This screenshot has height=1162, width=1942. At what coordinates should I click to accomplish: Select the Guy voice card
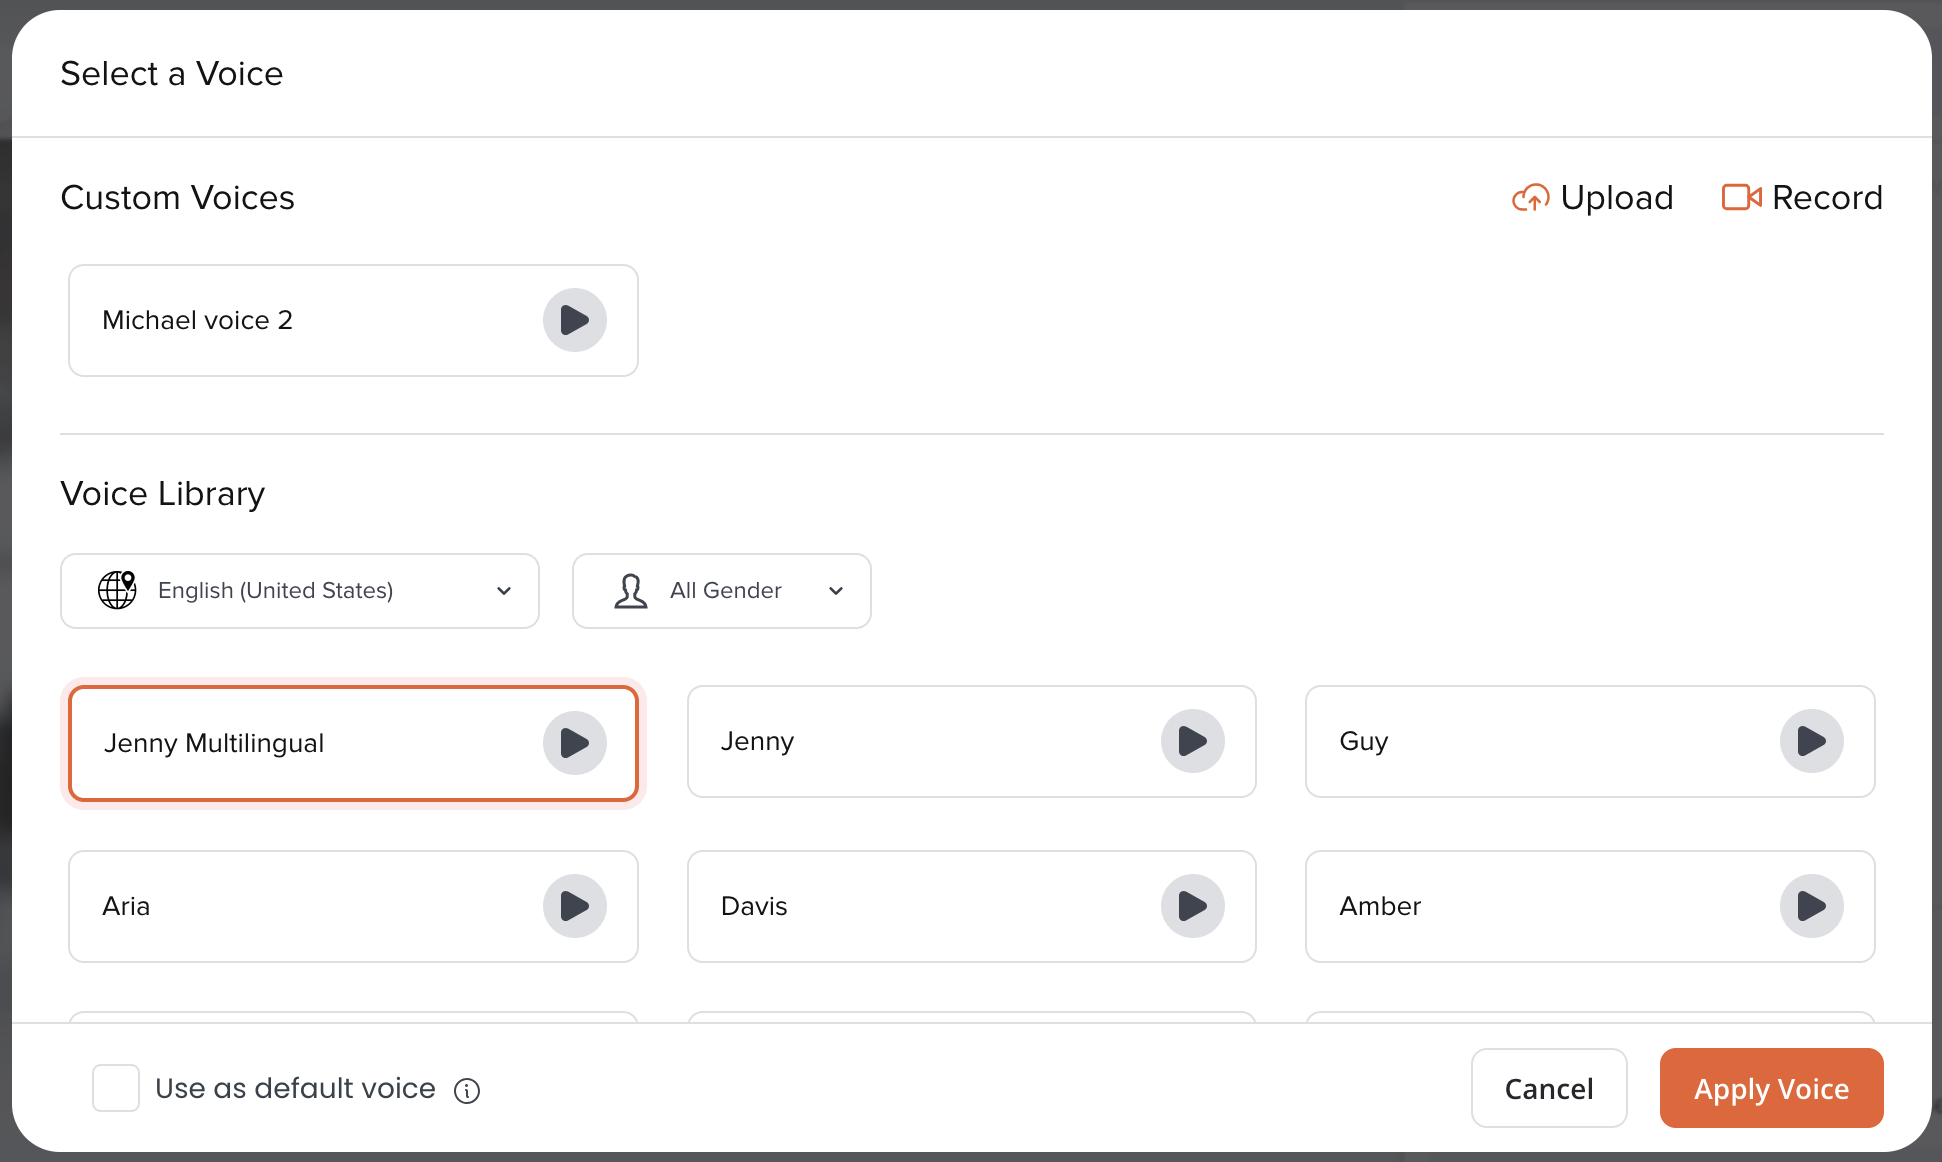pyautogui.click(x=1520, y=741)
